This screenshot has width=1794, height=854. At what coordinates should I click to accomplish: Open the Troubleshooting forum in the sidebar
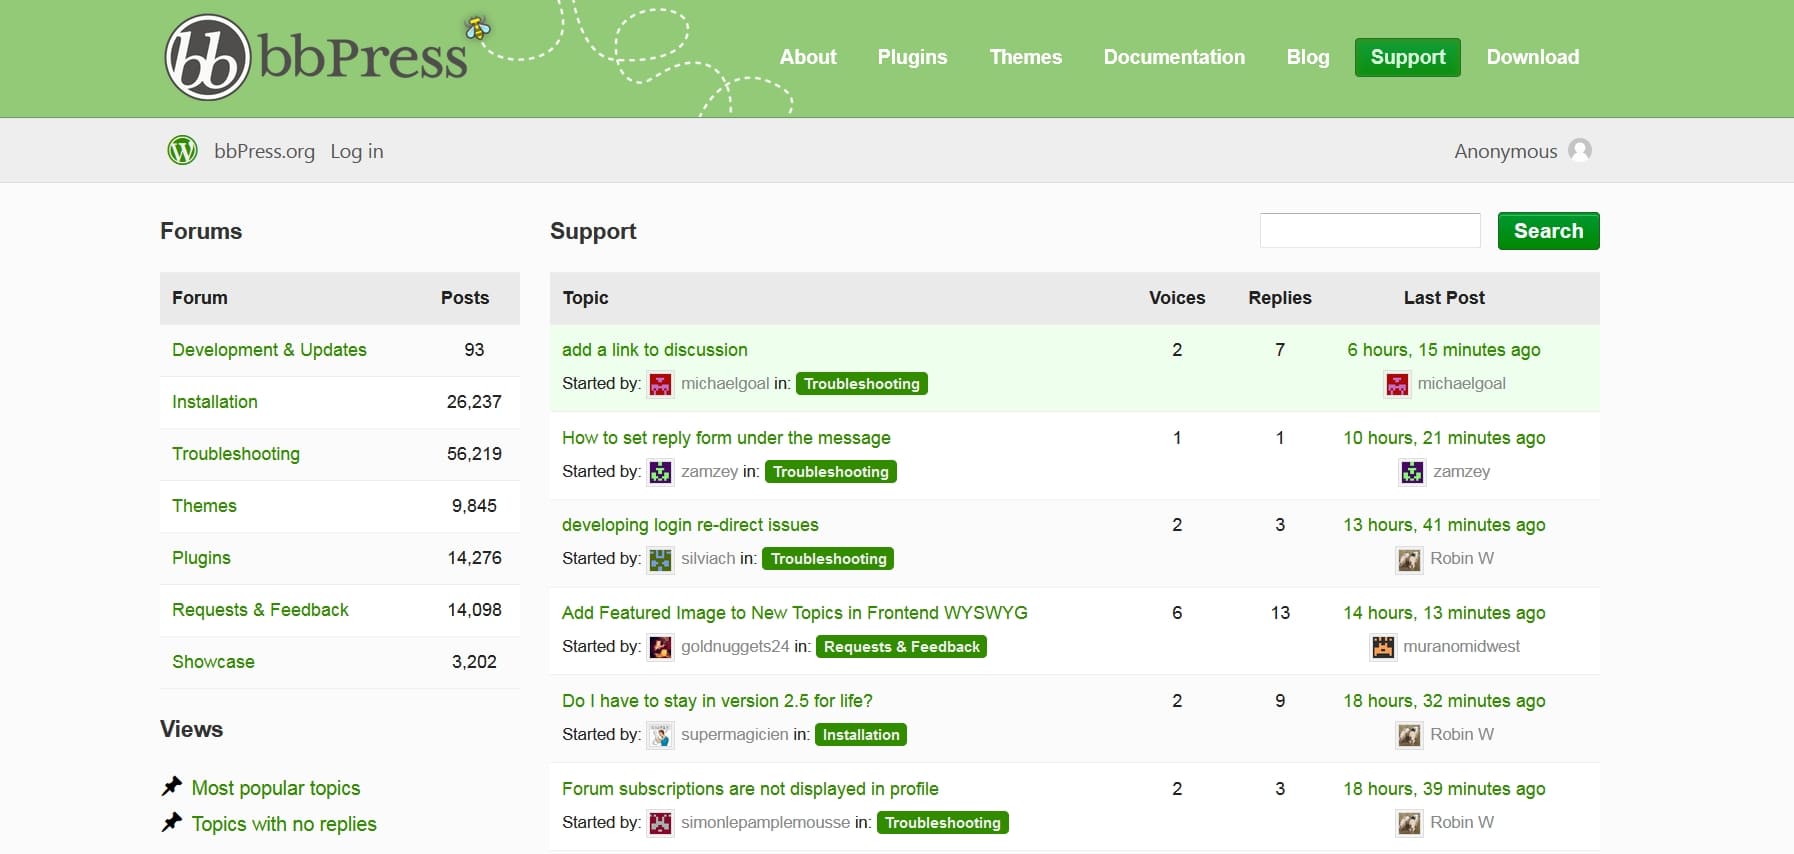(x=236, y=454)
